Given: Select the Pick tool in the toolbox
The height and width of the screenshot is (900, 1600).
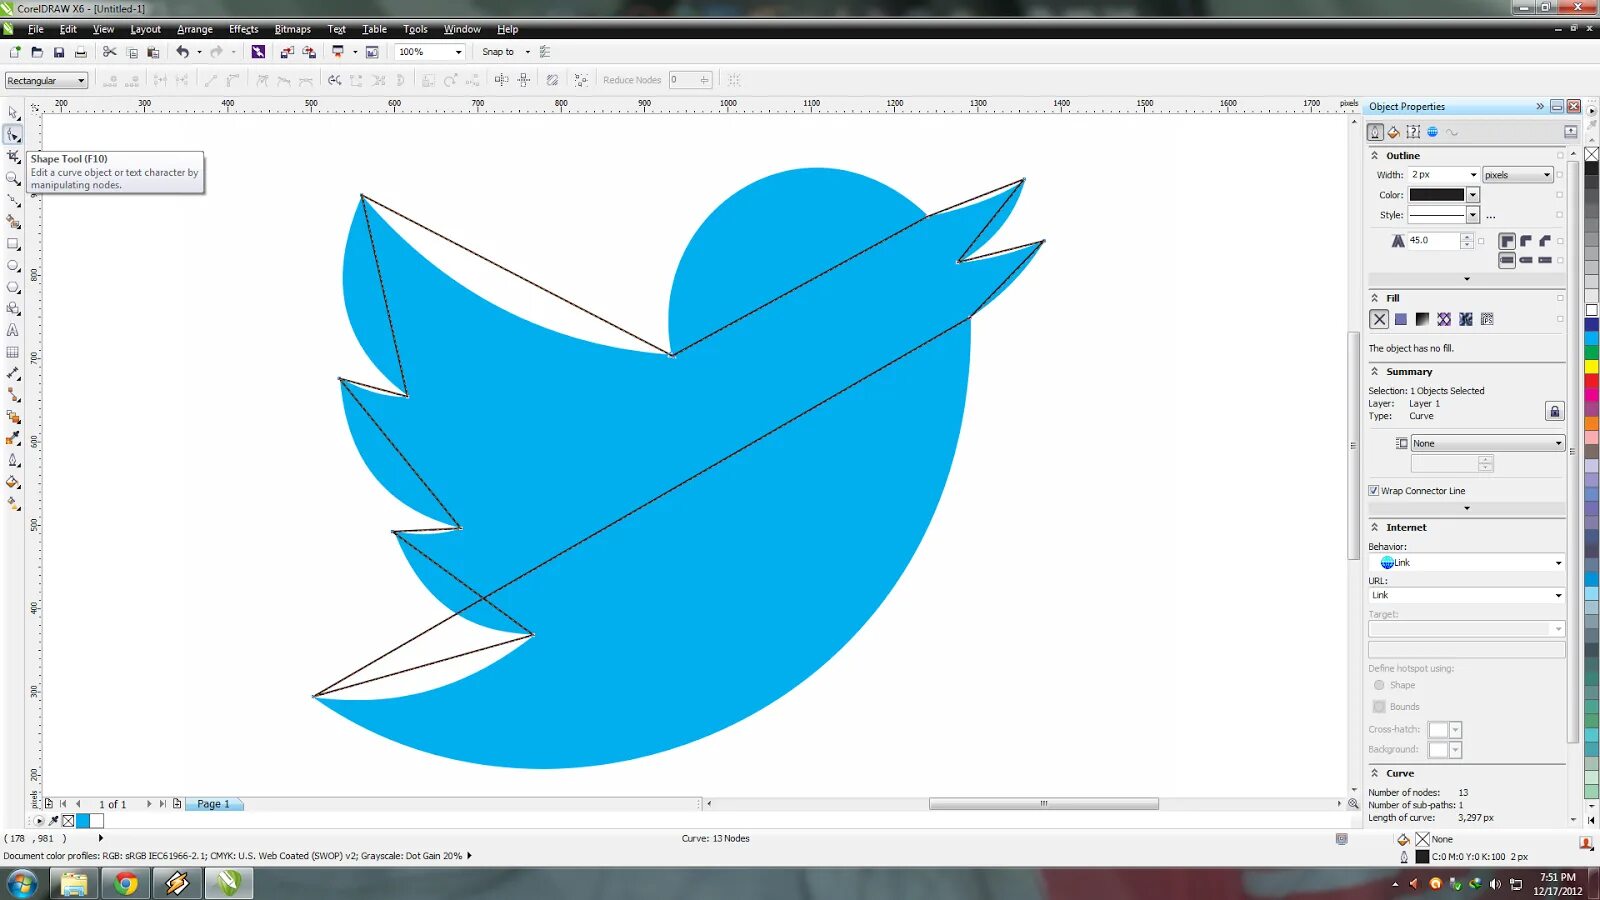Looking at the screenshot, I should click(x=13, y=112).
